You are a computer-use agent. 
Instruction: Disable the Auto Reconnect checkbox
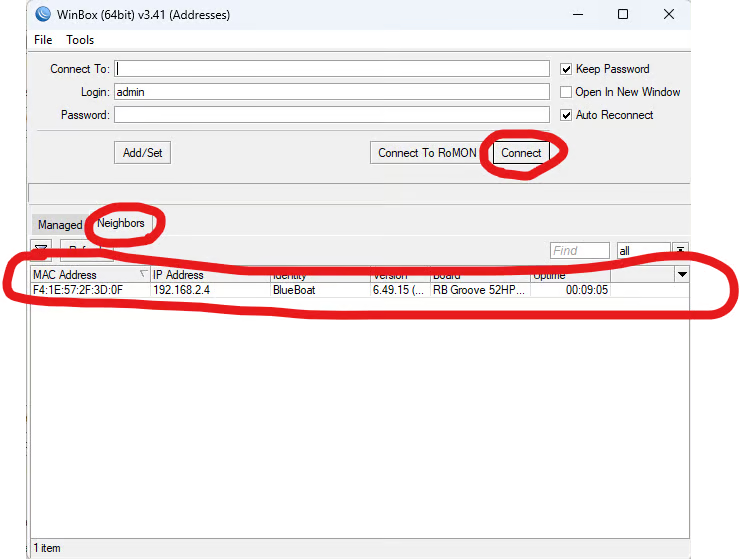click(566, 115)
